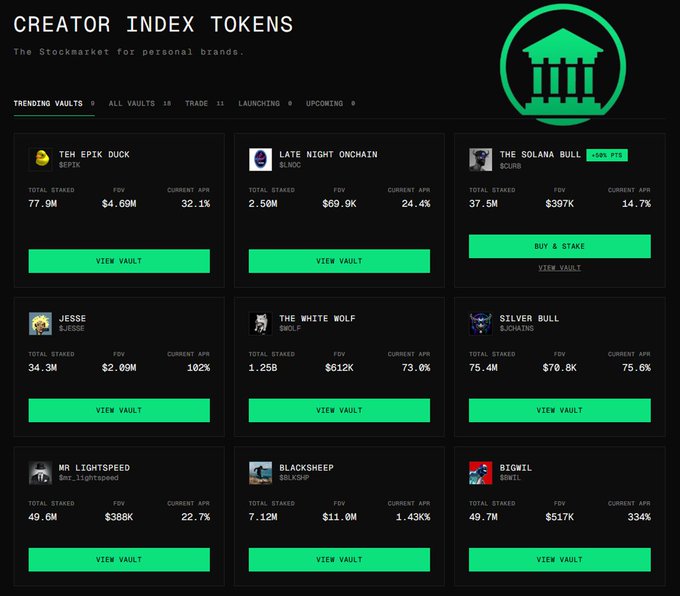Click Buy & Stake on The Solana Bull
Viewport: 680px width, 596px height.
pos(559,246)
